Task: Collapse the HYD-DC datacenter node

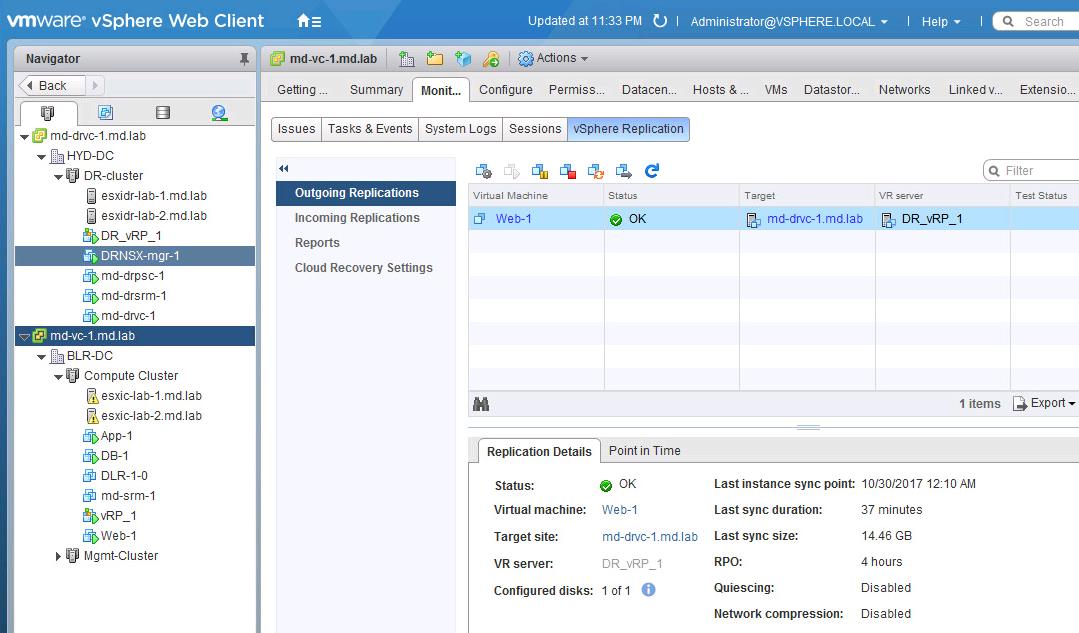Action: (41, 156)
